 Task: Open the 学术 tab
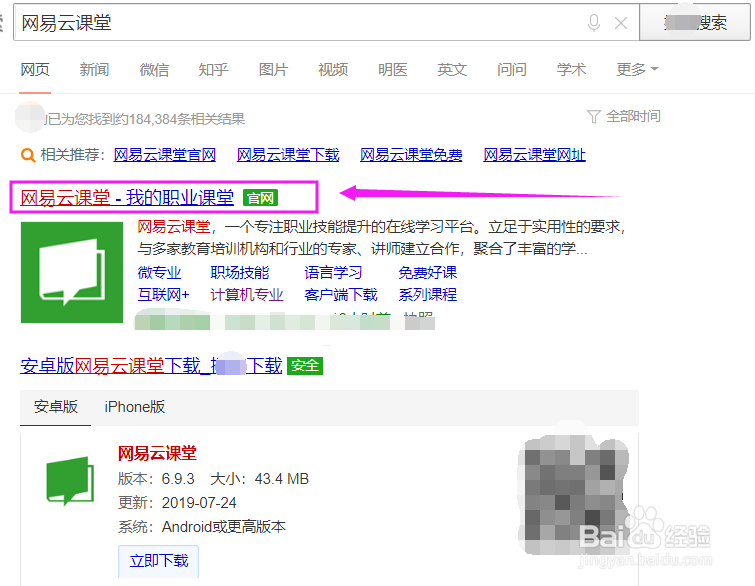coord(571,70)
